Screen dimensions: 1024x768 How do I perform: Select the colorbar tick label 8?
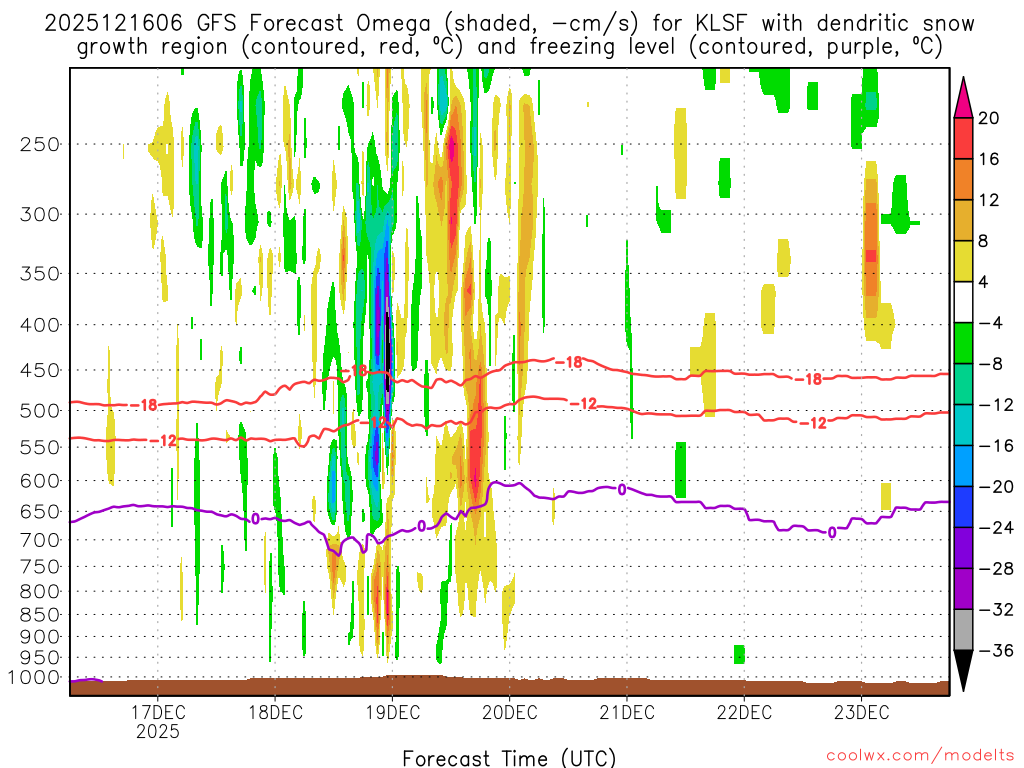tap(984, 242)
